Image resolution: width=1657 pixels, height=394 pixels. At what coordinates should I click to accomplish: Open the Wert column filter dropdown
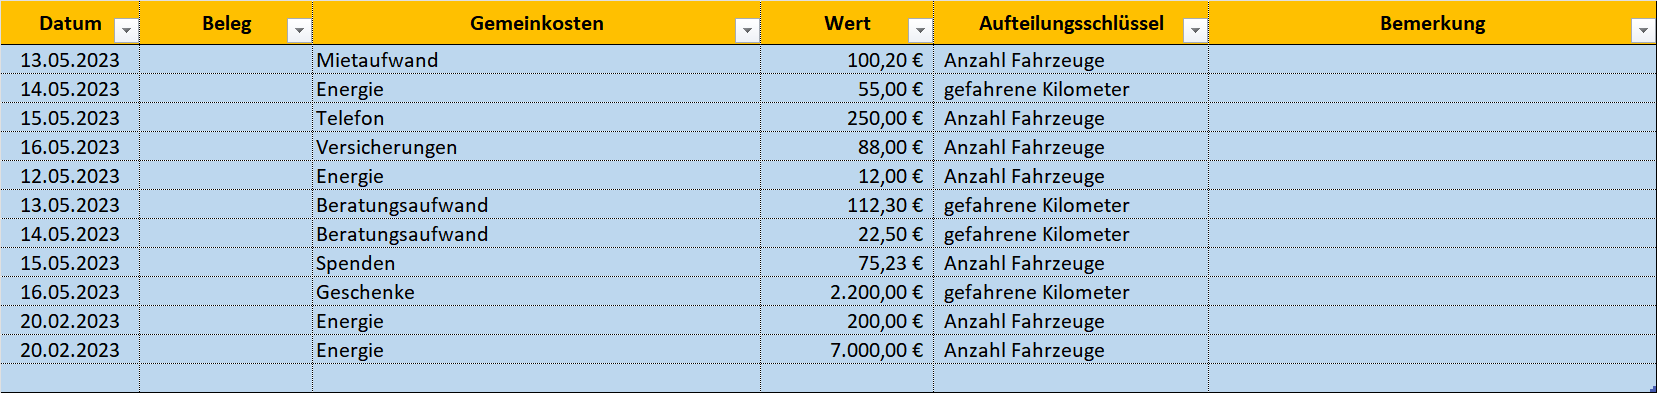pyautogui.click(x=920, y=31)
